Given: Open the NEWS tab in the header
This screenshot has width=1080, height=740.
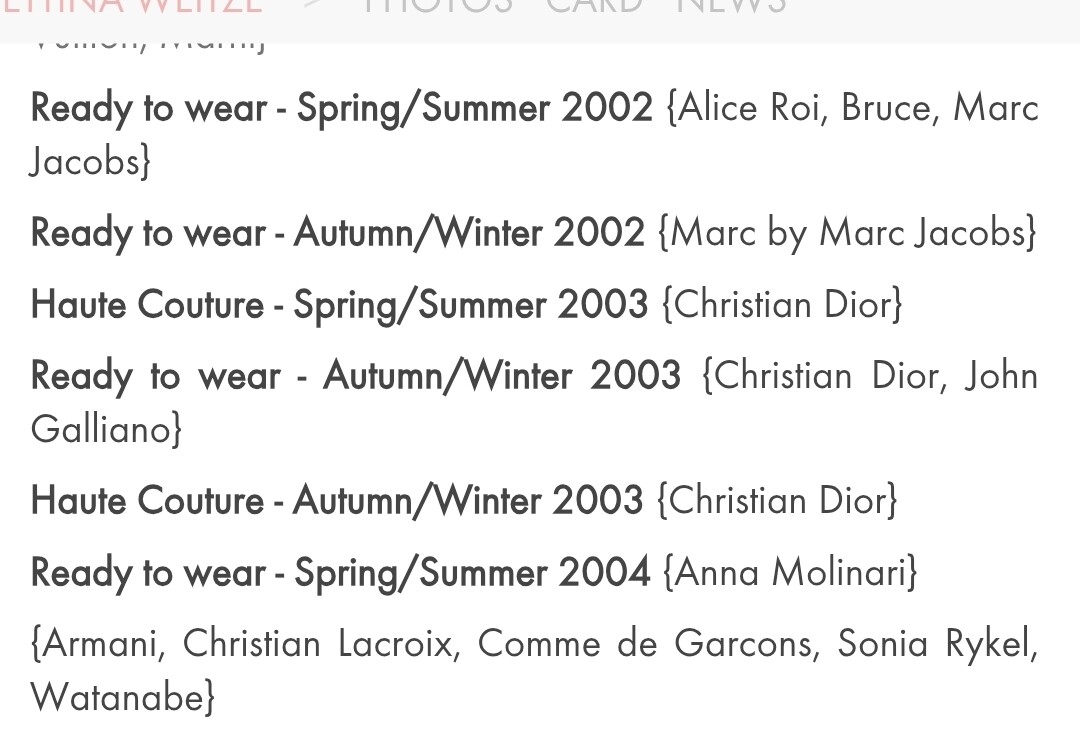Looking at the screenshot, I should [731, 6].
